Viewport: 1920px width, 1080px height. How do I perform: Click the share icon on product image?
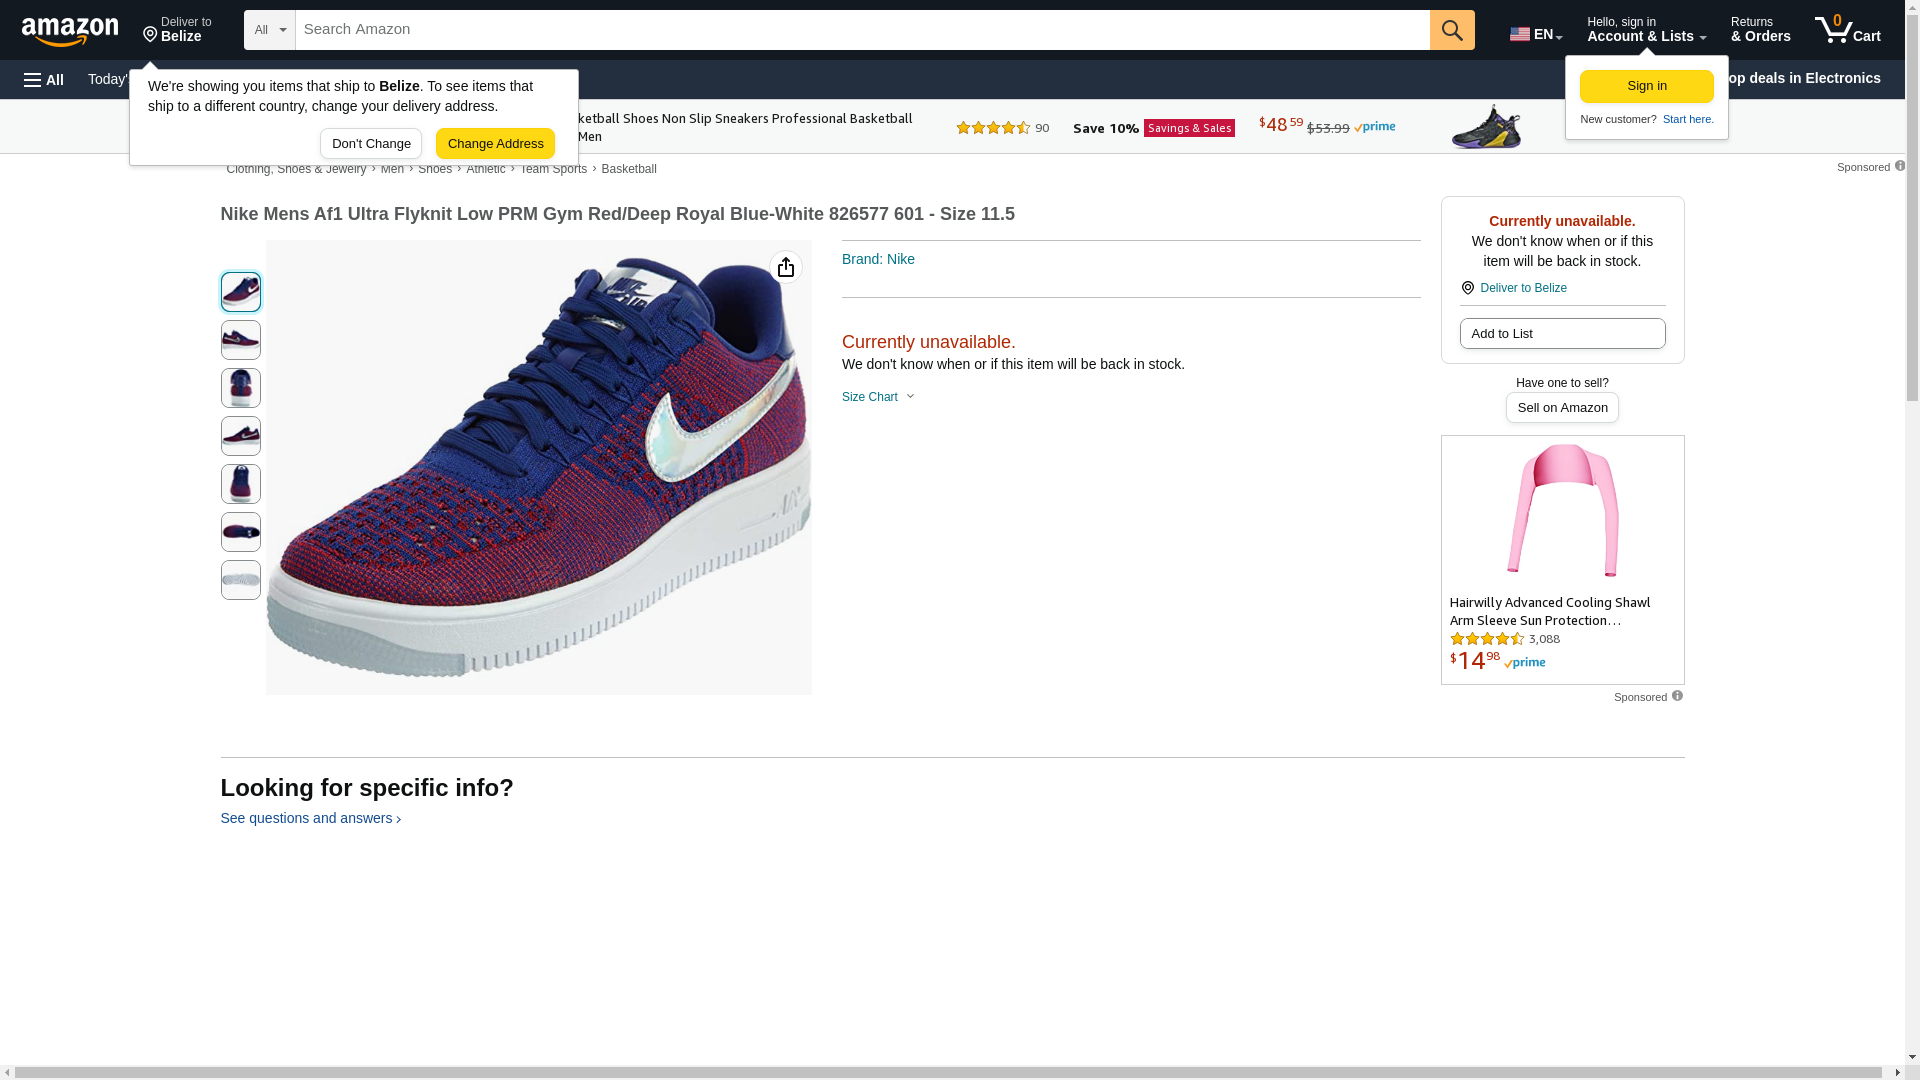pyautogui.click(x=786, y=267)
